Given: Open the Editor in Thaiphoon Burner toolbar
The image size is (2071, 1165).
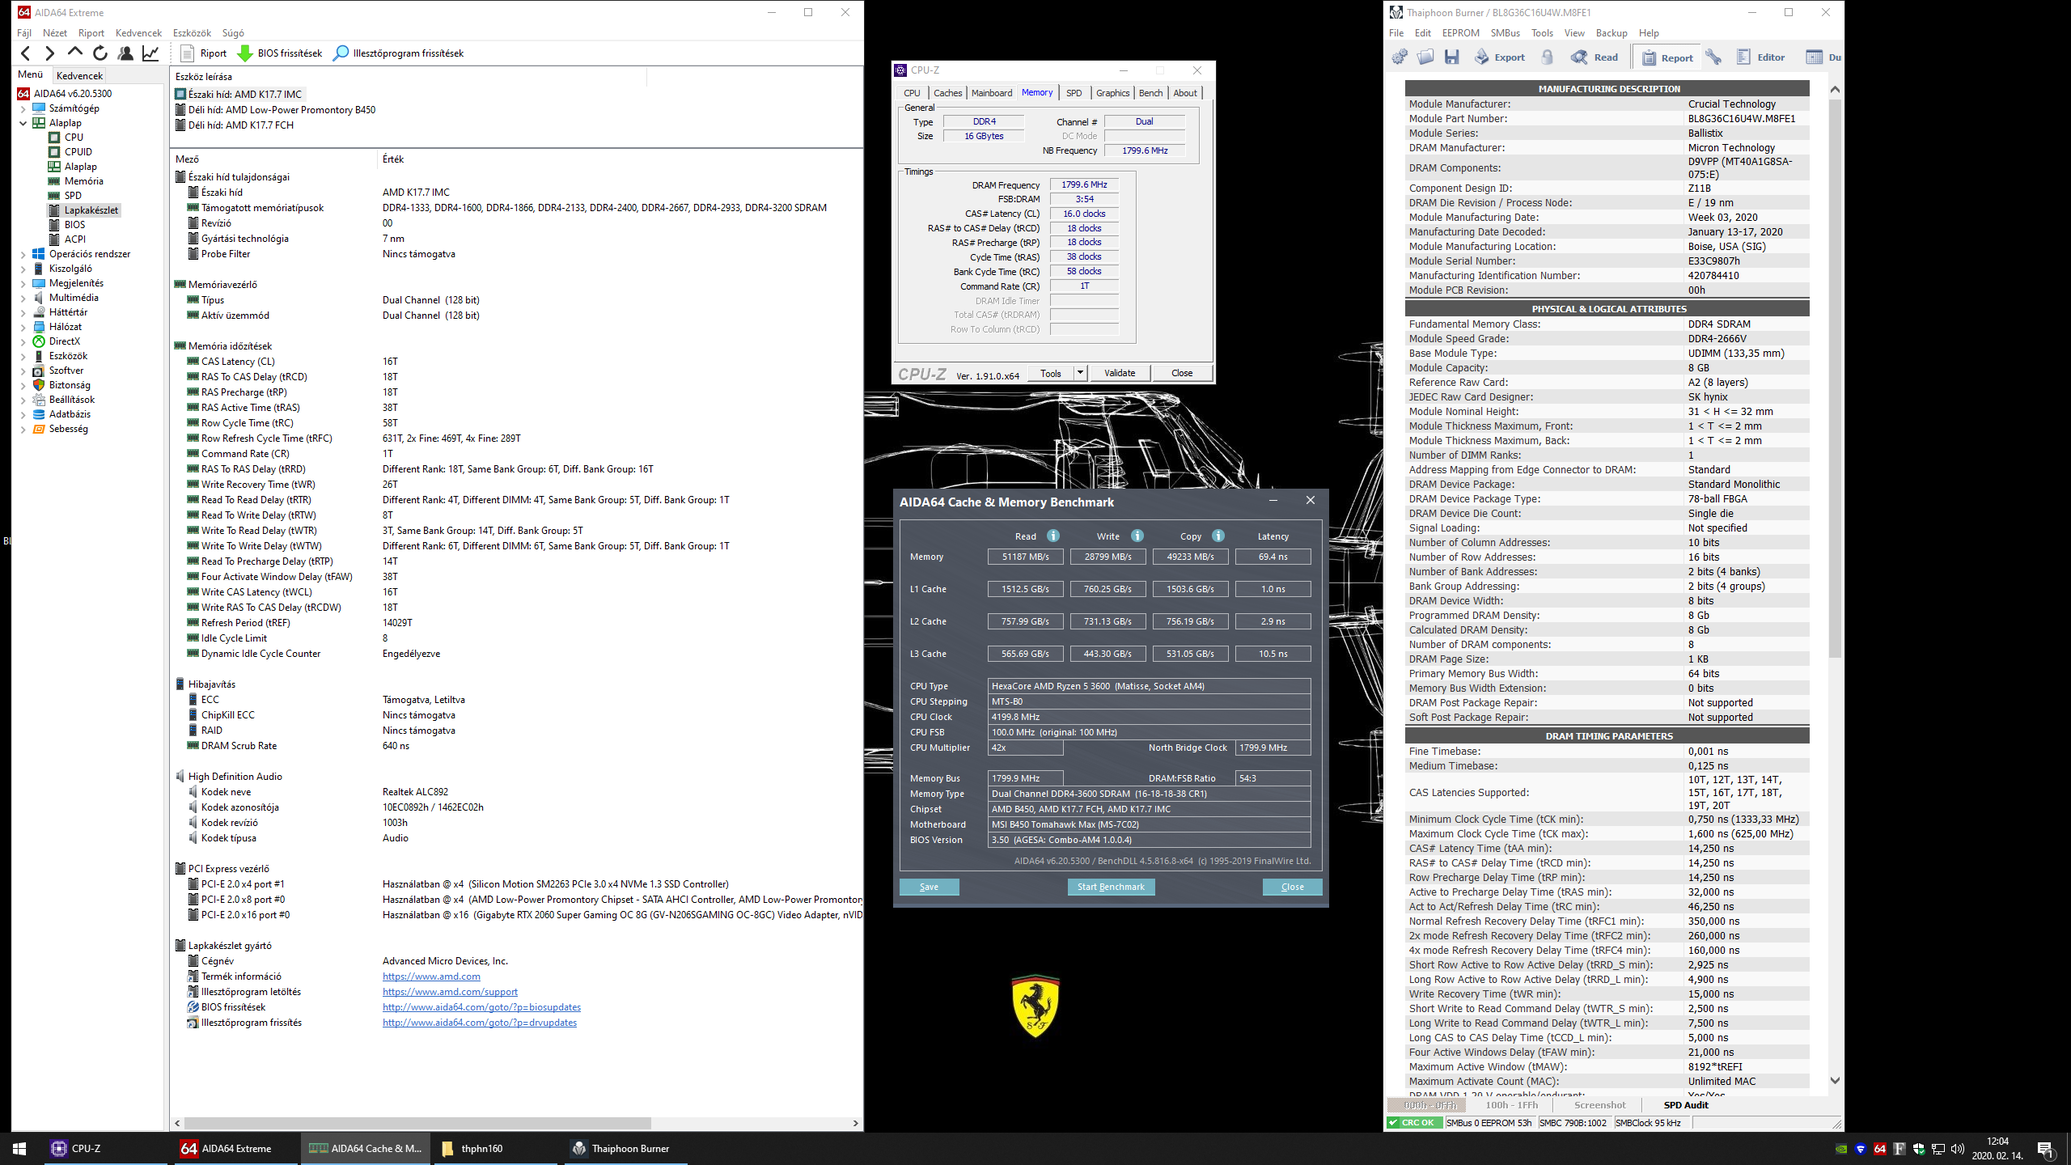Looking at the screenshot, I should pos(1762,57).
